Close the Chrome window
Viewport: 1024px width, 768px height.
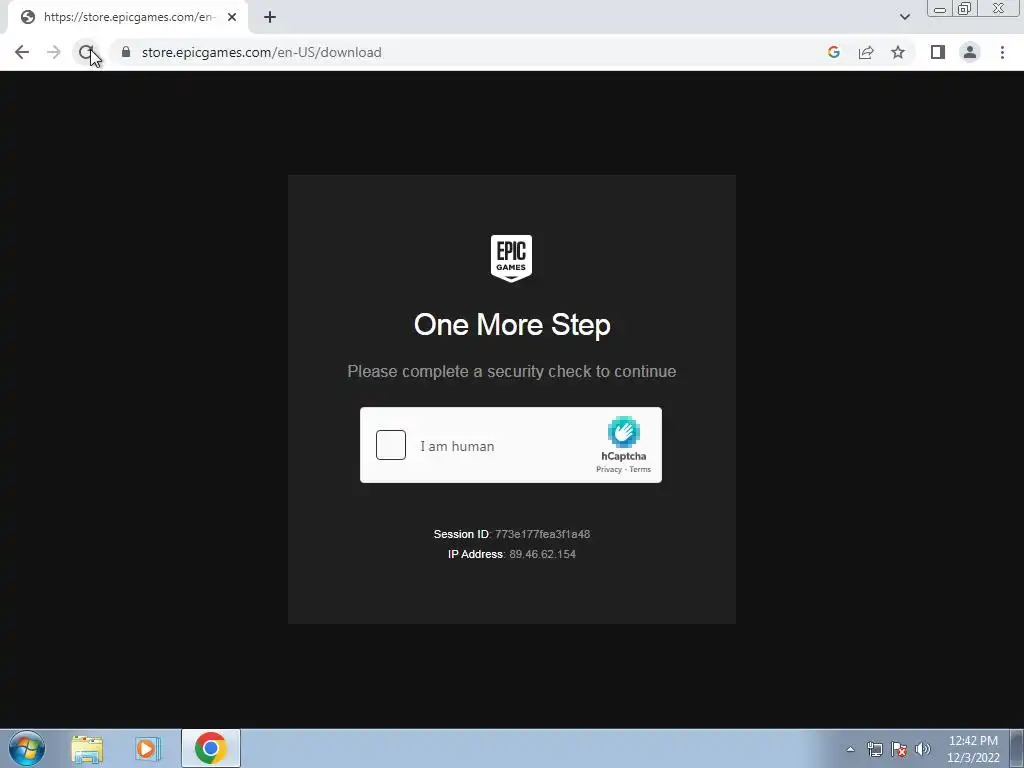coord(999,9)
